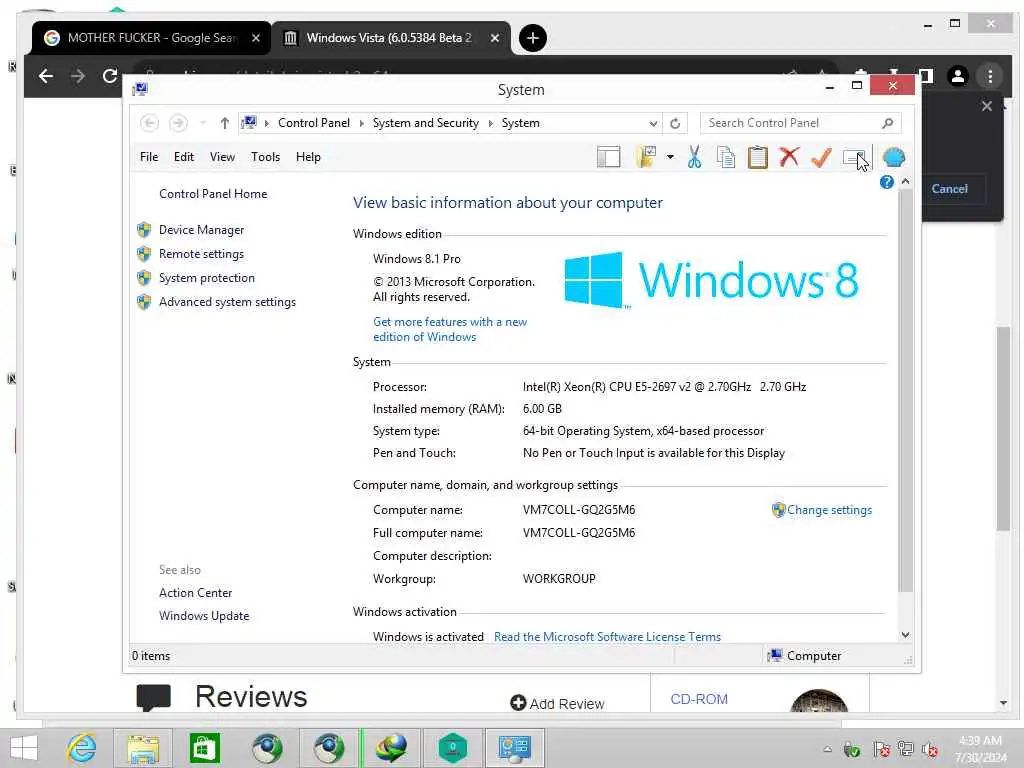Viewport: 1024px width, 768px height.
Task: Open System protection link
Action: (x=206, y=278)
